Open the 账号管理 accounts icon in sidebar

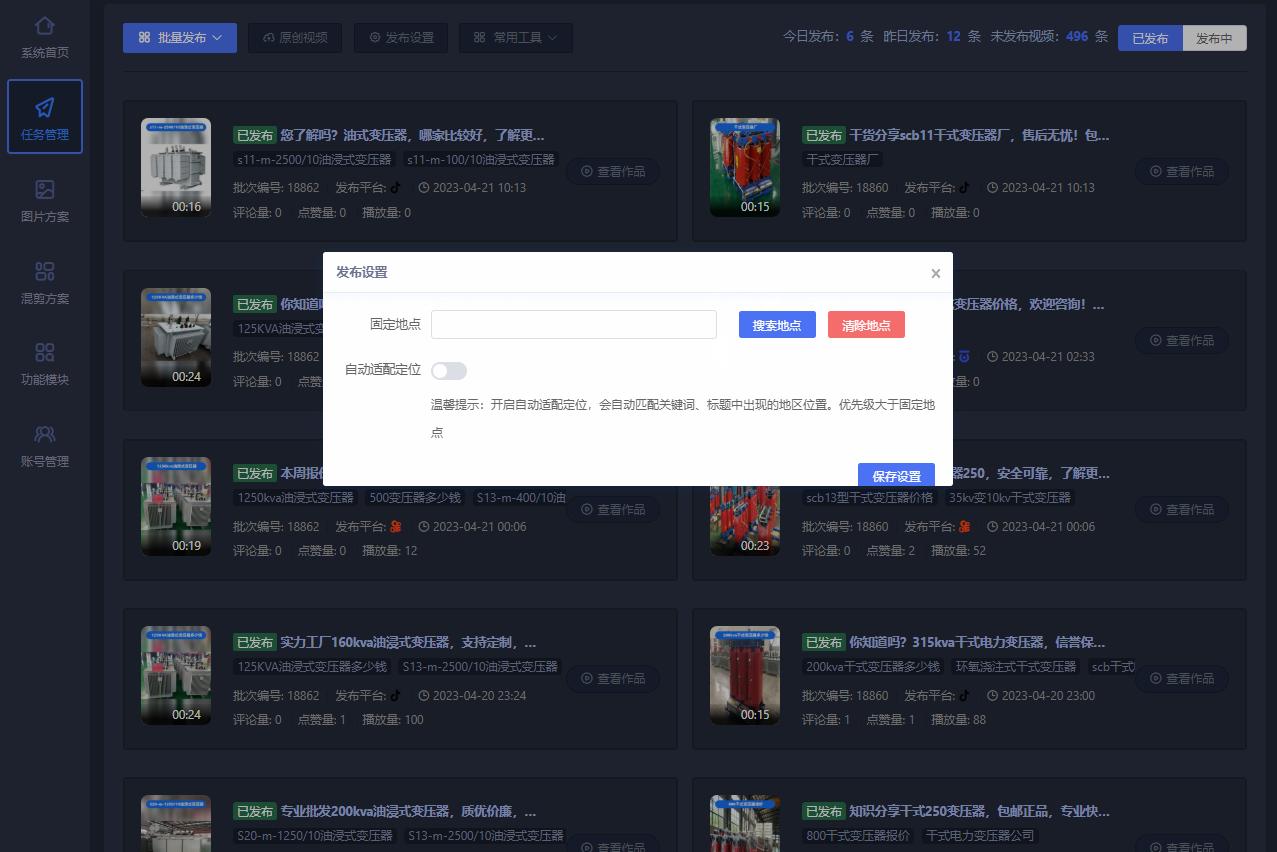[44, 434]
